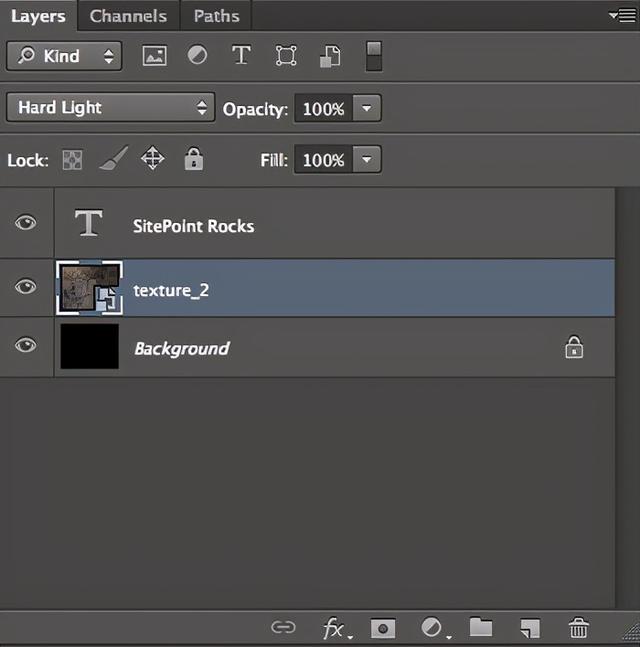
Task: Create a new layer group folder
Action: [481, 627]
